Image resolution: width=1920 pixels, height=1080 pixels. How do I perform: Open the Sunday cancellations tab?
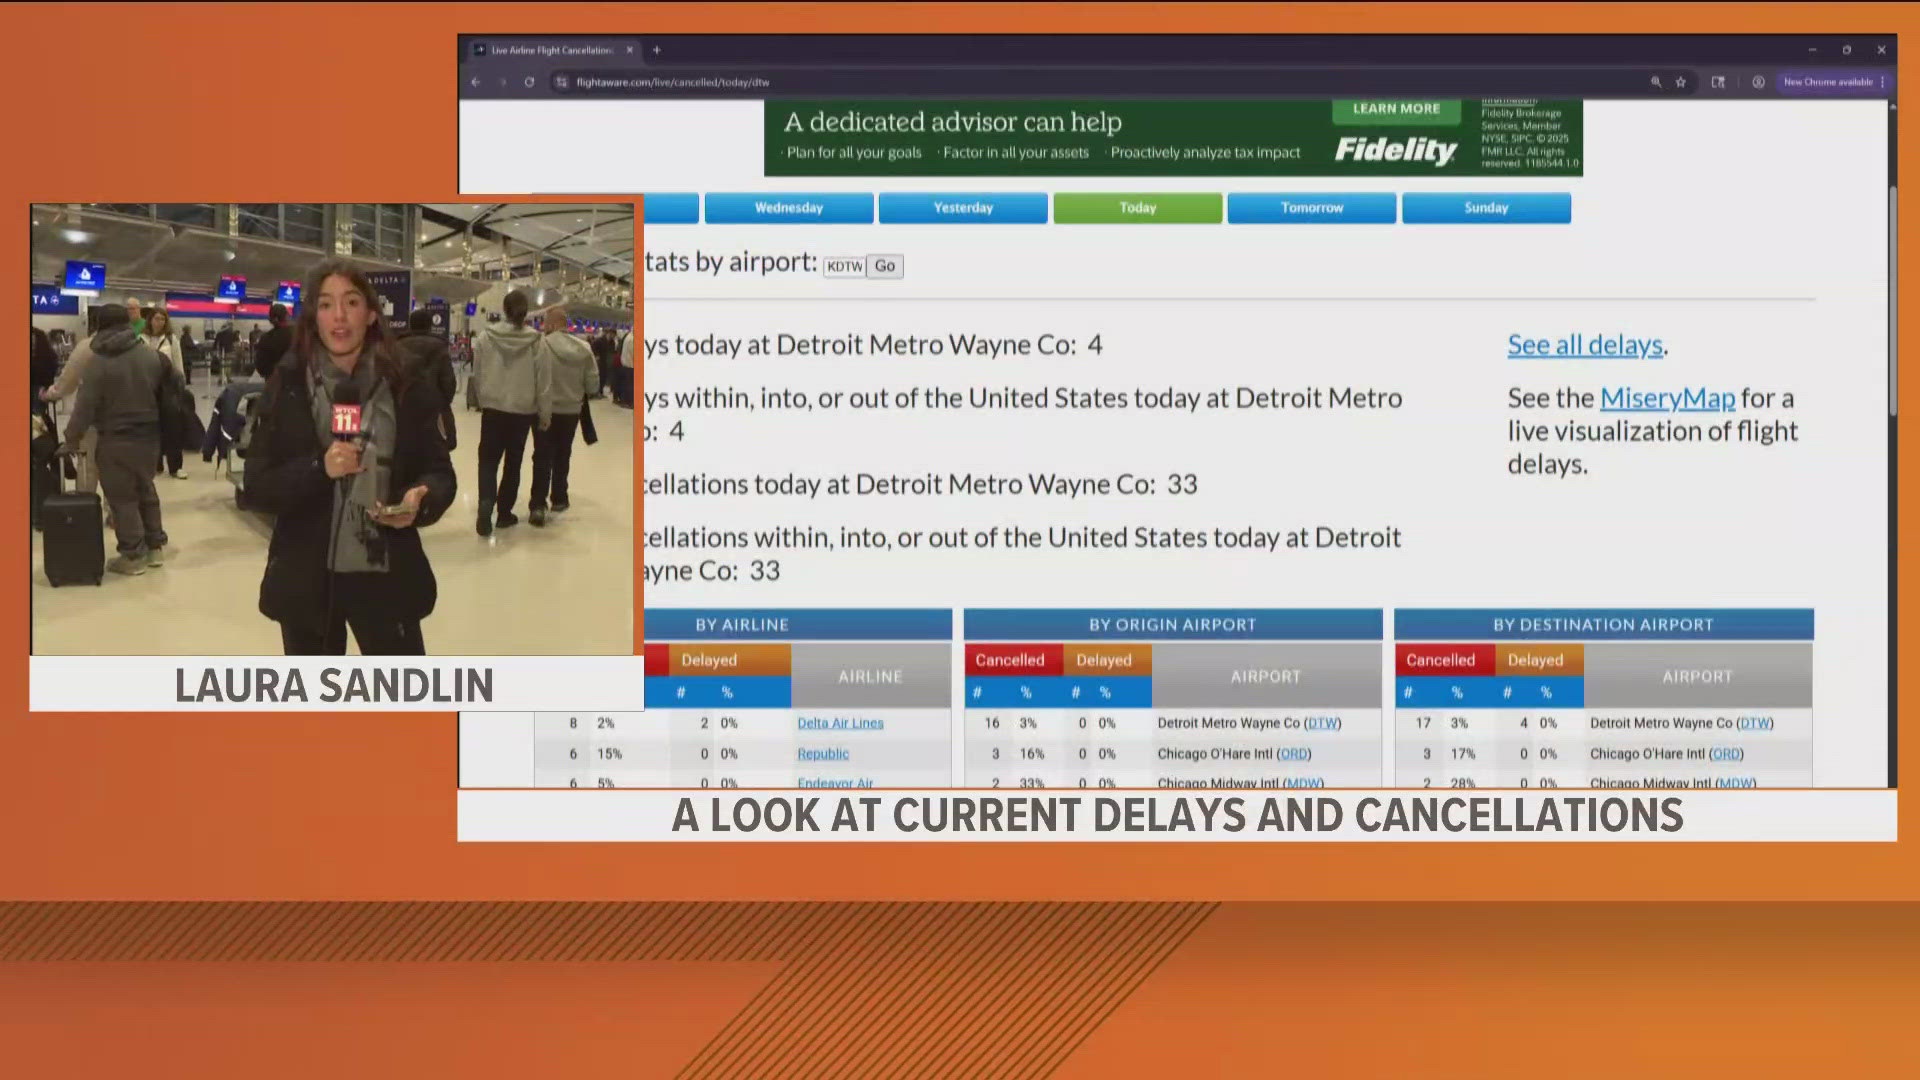[x=1486, y=208]
